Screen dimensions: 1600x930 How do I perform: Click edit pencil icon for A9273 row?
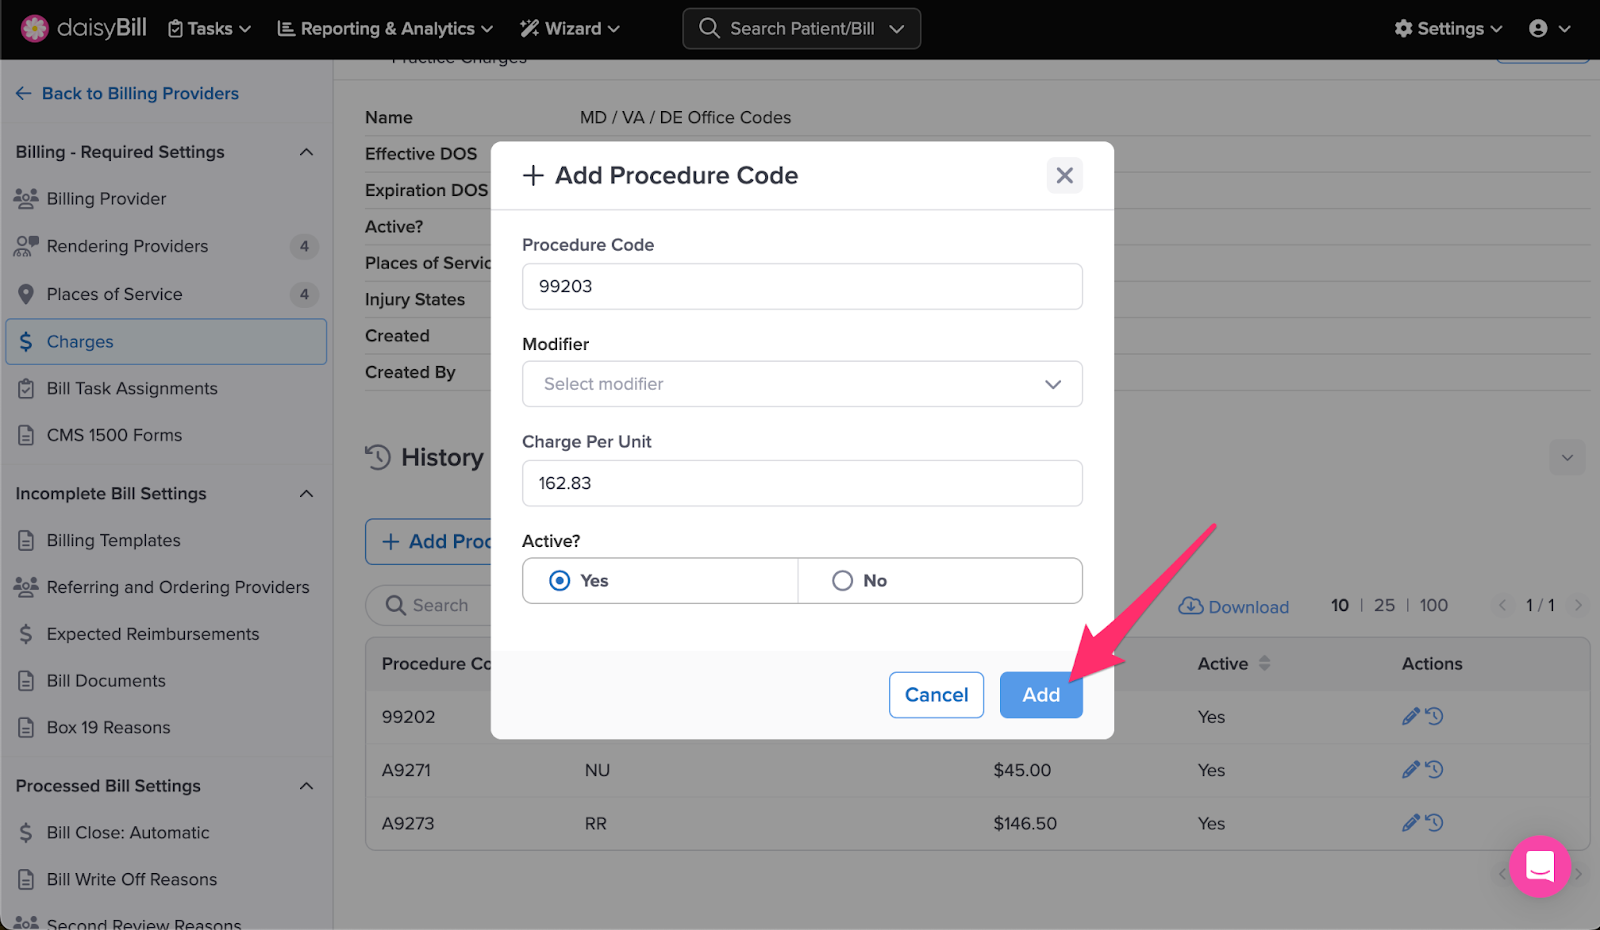(x=1411, y=823)
